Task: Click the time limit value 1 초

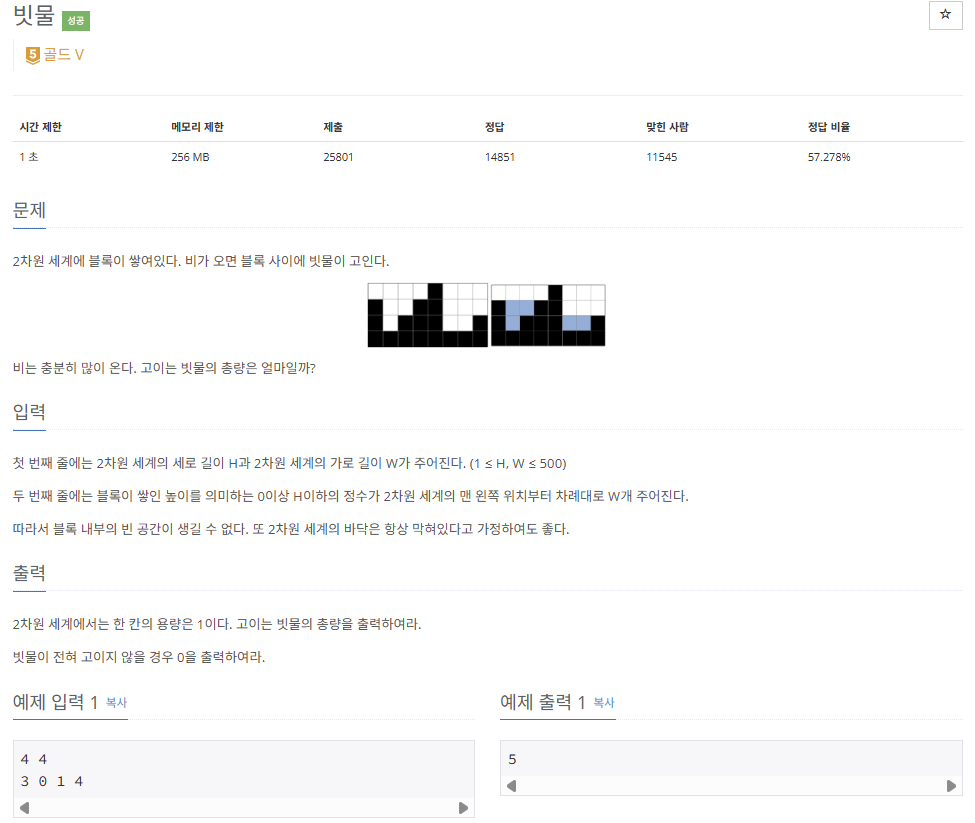Action: tap(29, 157)
